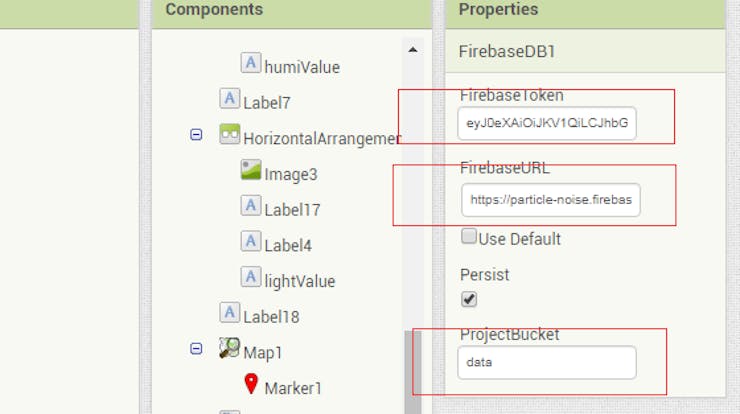Enable the Use Default checkbox
Image resolution: width=740 pixels, height=414 pixels.
point(469,236)
